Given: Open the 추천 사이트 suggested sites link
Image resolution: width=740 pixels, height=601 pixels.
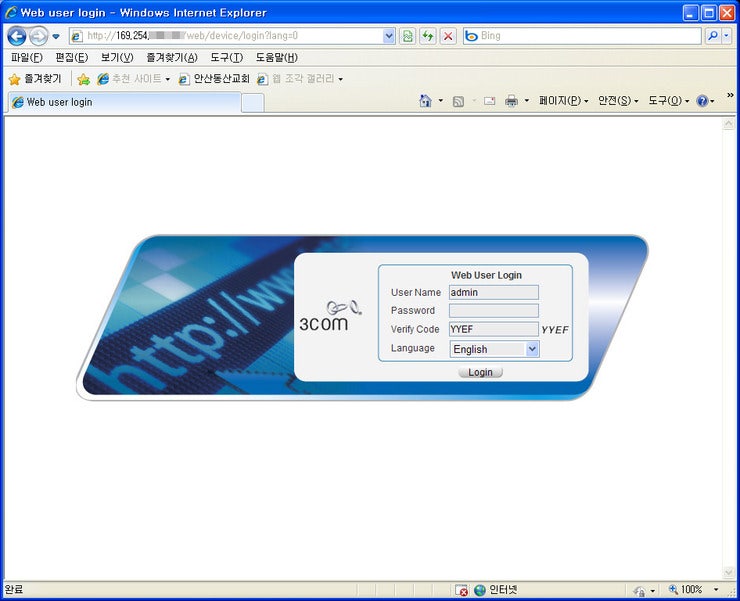Looking at the screenshot, I should pyautogui.click(x=134, y=79).
